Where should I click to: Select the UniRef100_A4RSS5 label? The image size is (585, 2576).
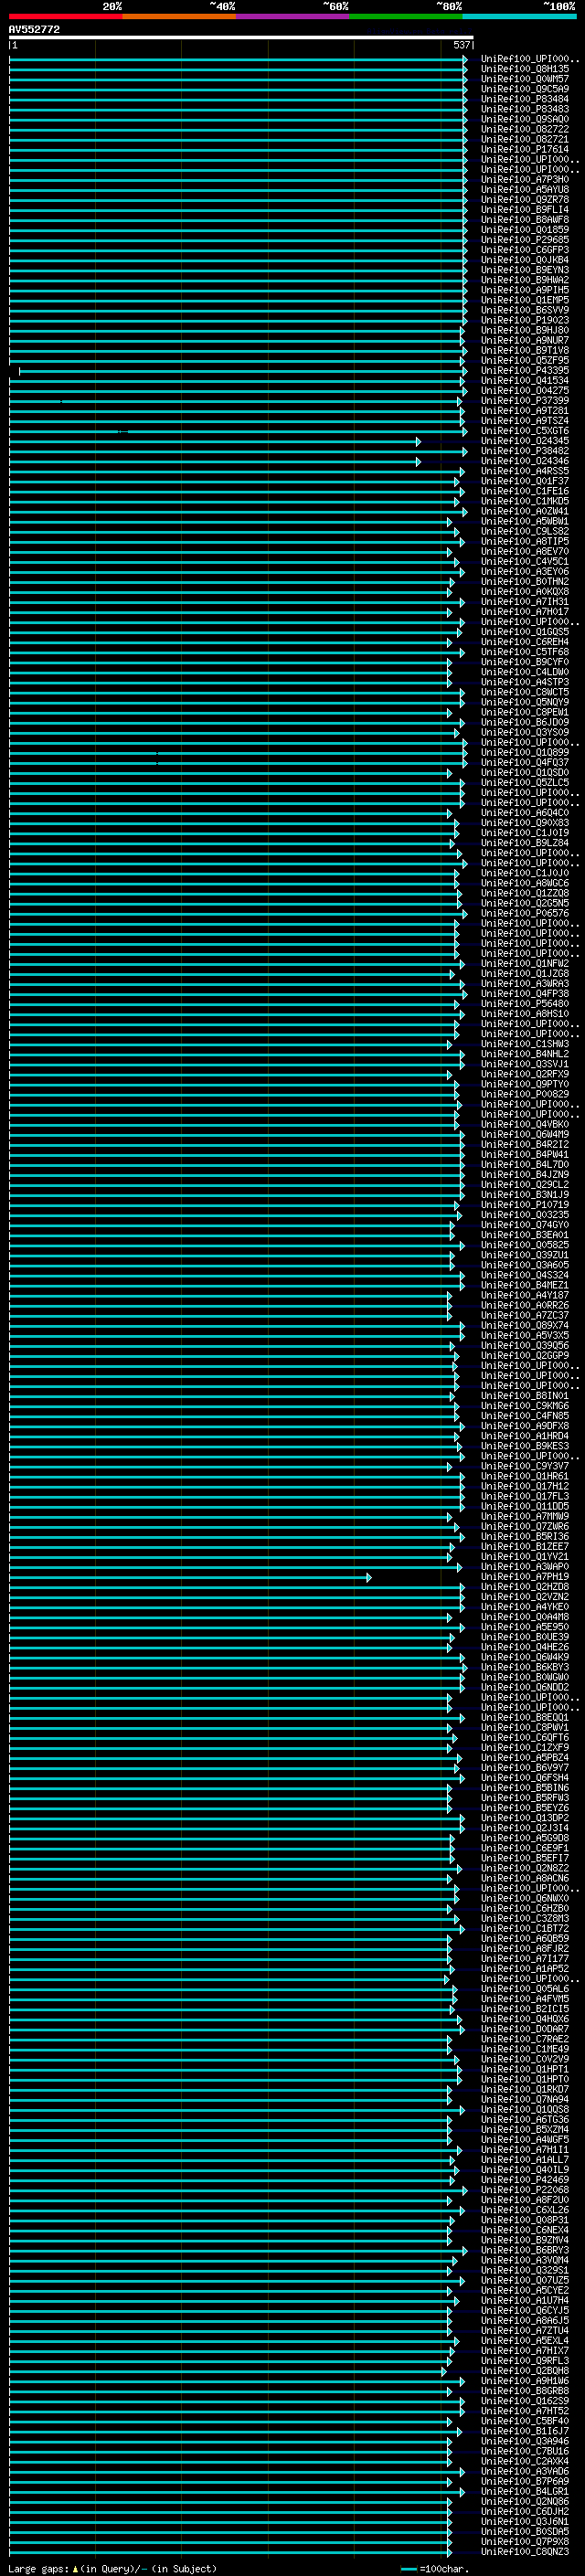click(524, 471)
